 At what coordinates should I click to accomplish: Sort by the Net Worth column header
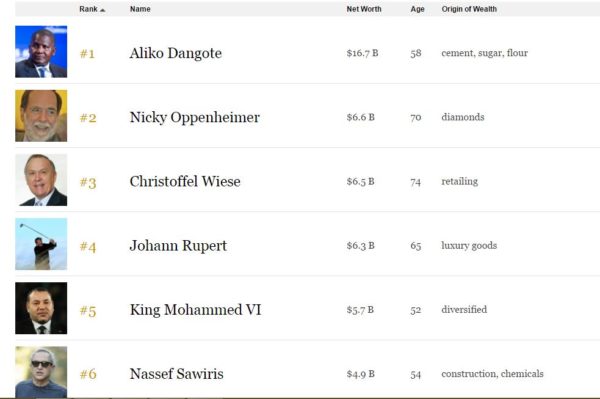(x=364, y=9)
